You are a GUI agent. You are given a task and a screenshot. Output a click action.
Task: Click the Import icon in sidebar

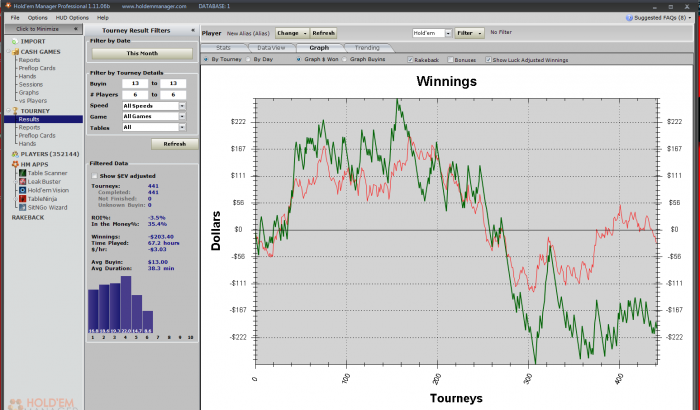click(x=15, y=42)
